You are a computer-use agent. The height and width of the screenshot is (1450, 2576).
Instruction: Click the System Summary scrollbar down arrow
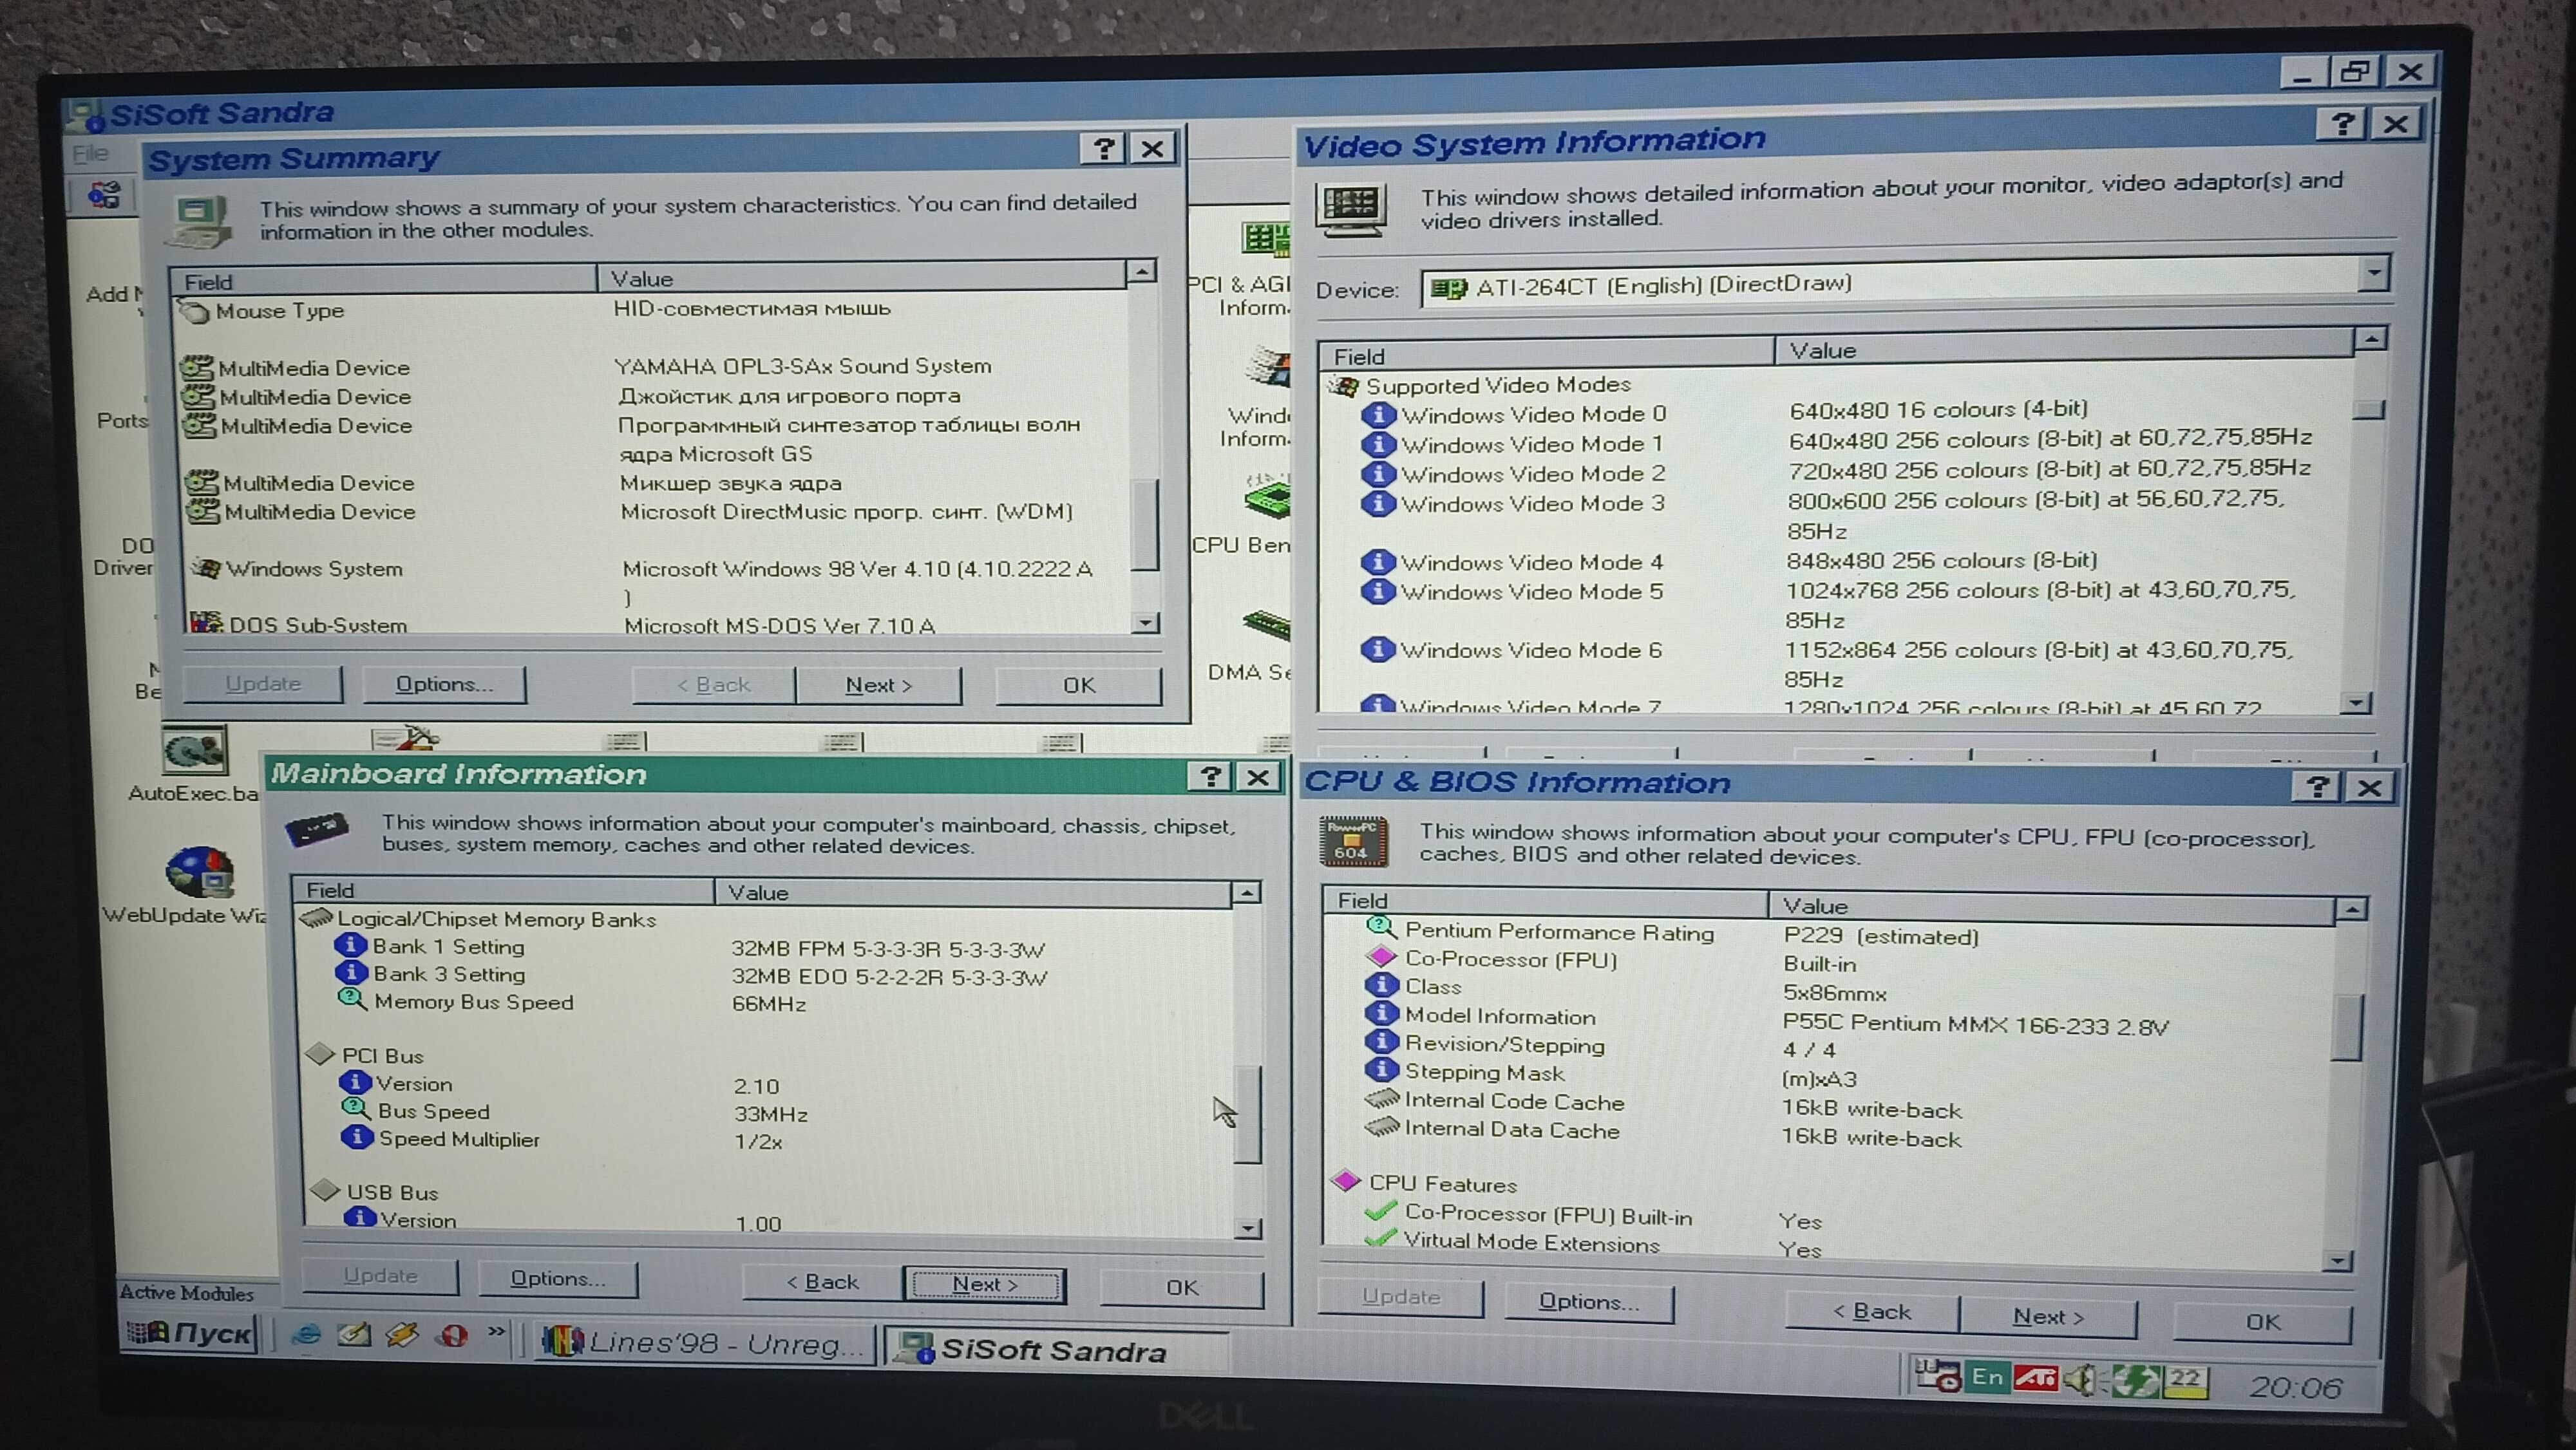point(1145,622)
